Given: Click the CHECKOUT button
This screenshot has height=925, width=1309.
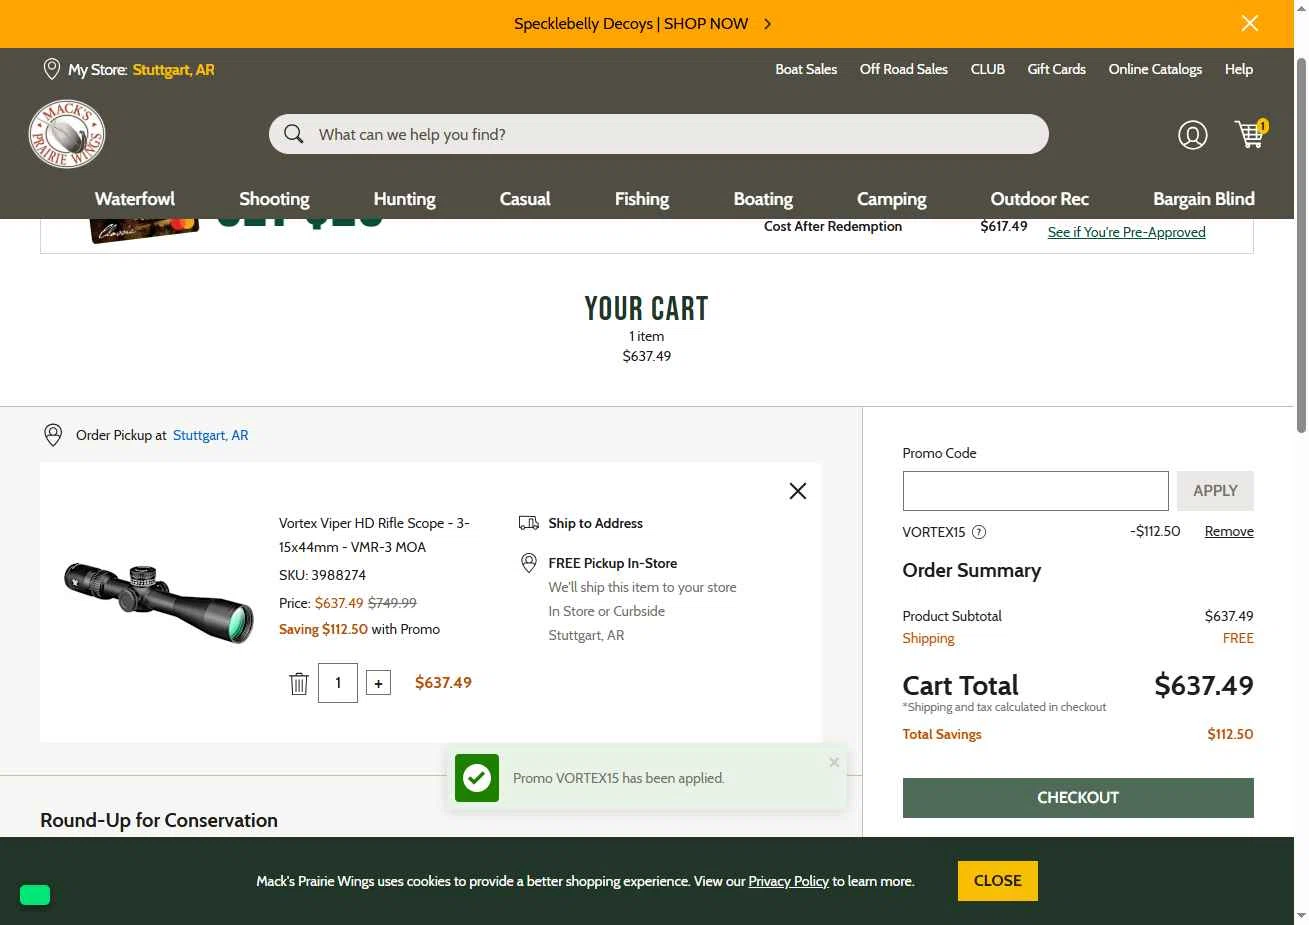Looking at the screenshot, I should [1078, 798].
